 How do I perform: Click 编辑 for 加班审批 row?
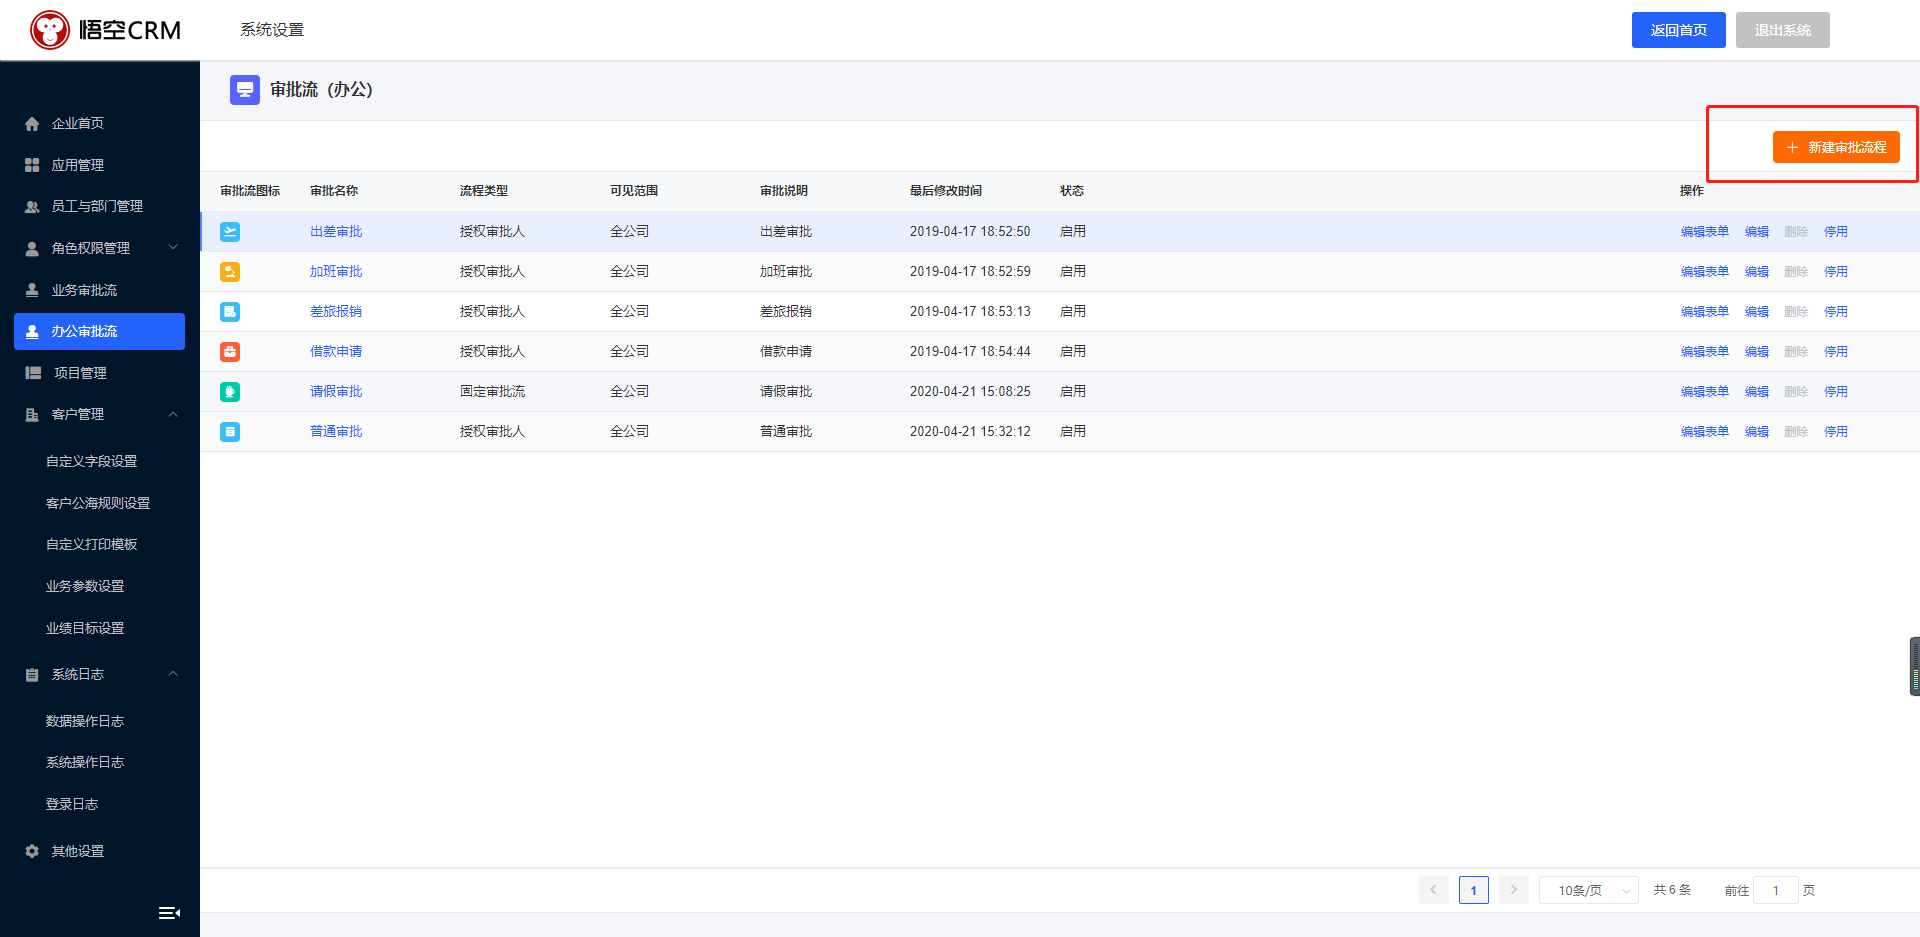tap(1757, 272)
